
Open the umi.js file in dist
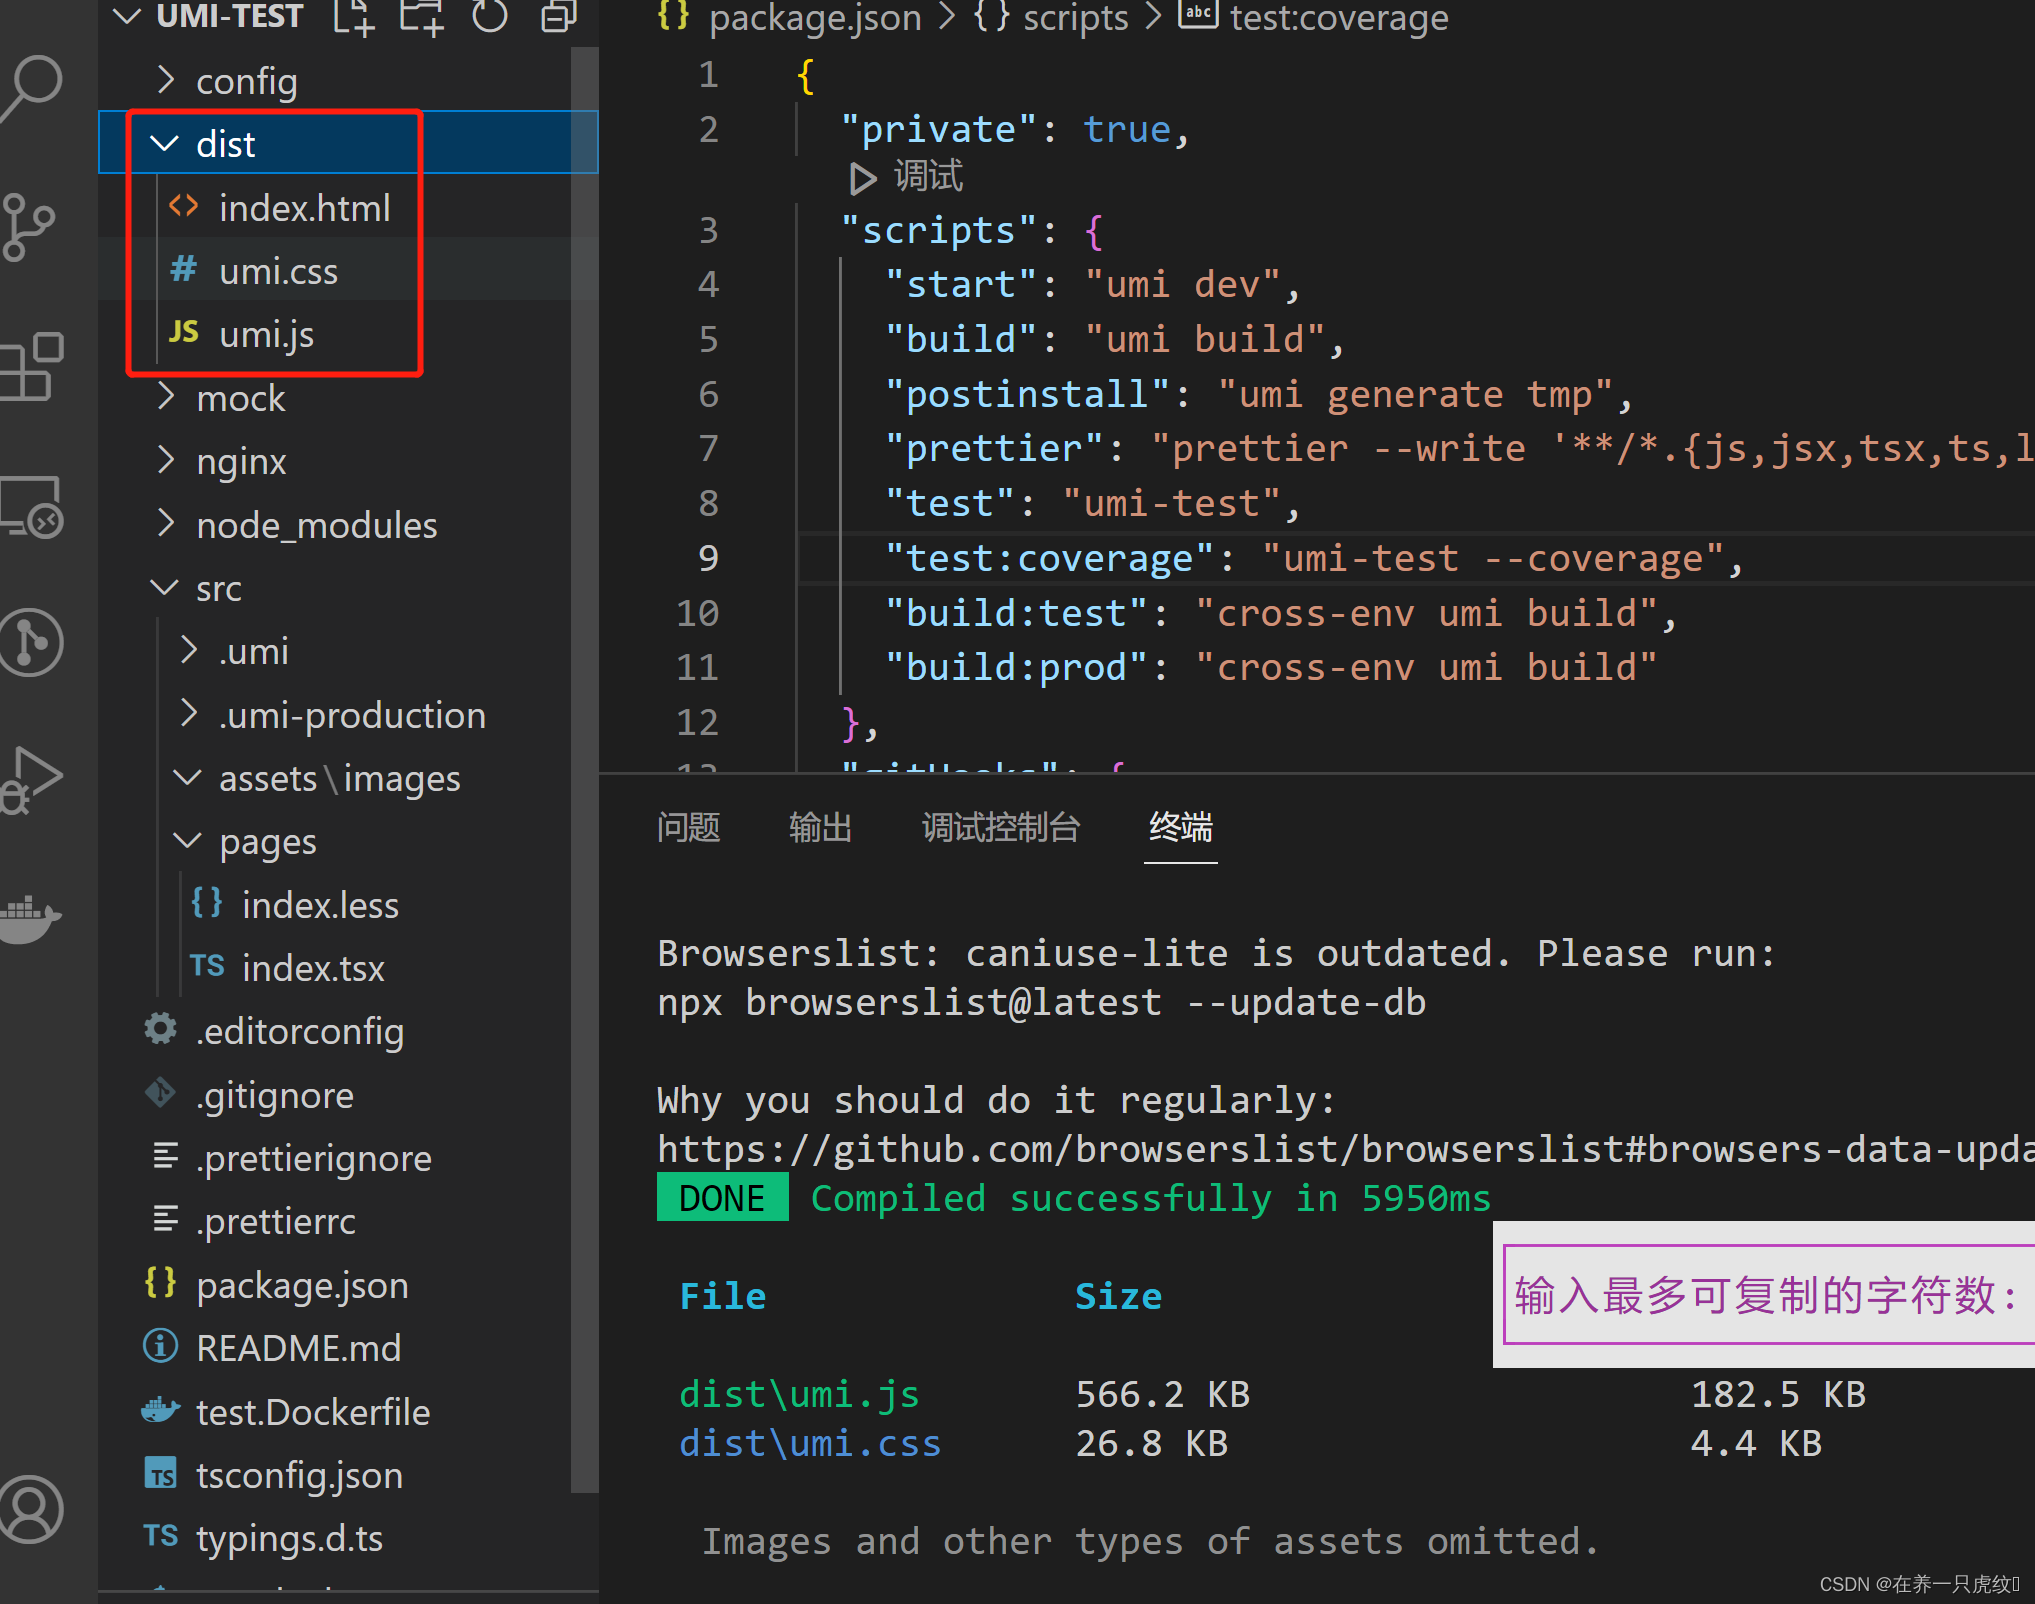[266, 334]
